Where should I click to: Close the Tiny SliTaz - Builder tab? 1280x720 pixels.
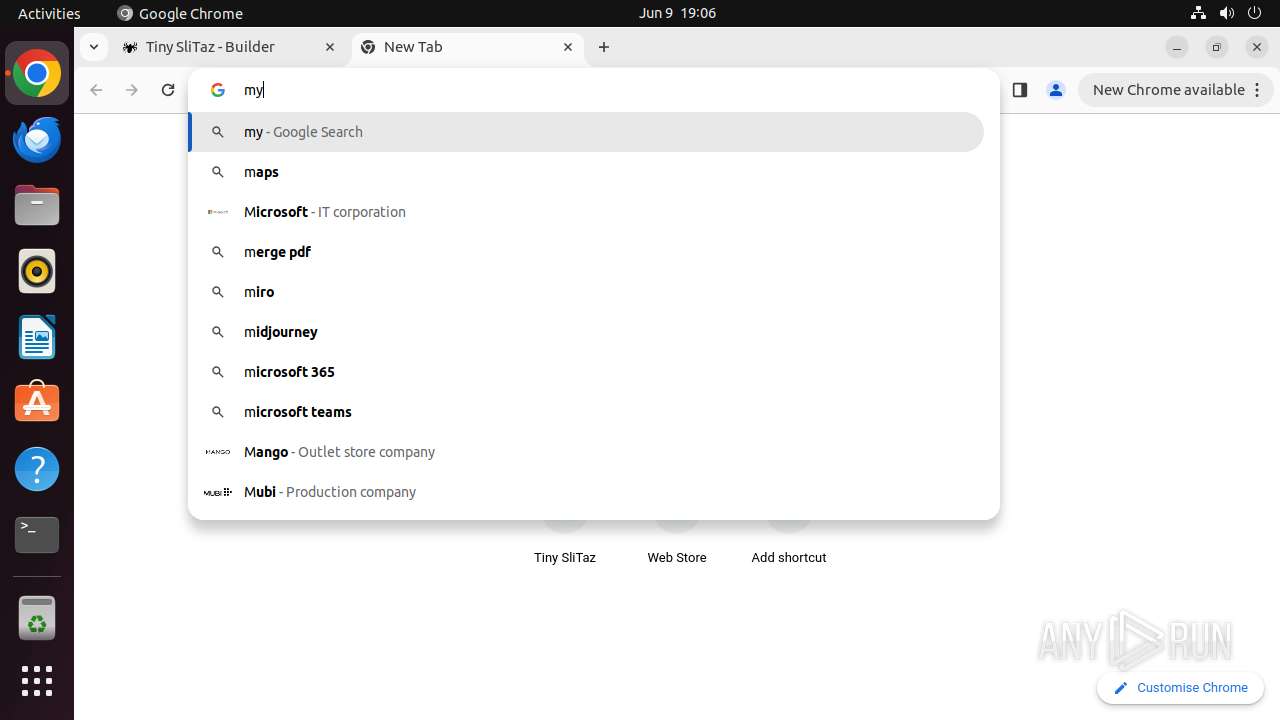pyautogui.click(x=330, y=47)
